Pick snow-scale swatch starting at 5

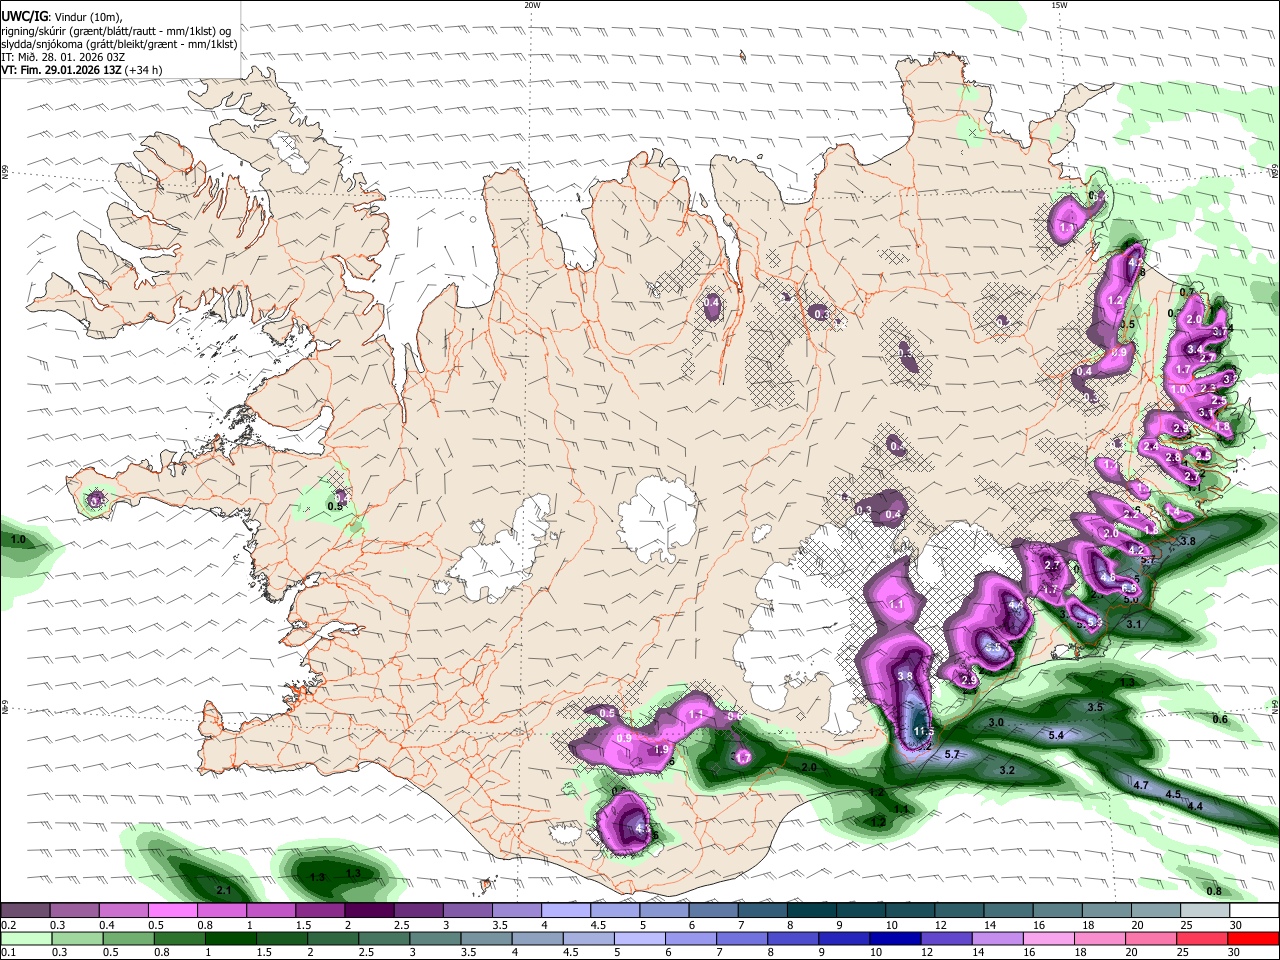coord(663,911)
